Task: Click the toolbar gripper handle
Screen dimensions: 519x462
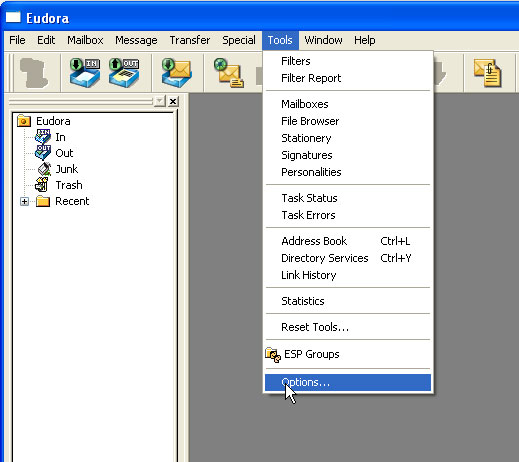Action: 11,73
